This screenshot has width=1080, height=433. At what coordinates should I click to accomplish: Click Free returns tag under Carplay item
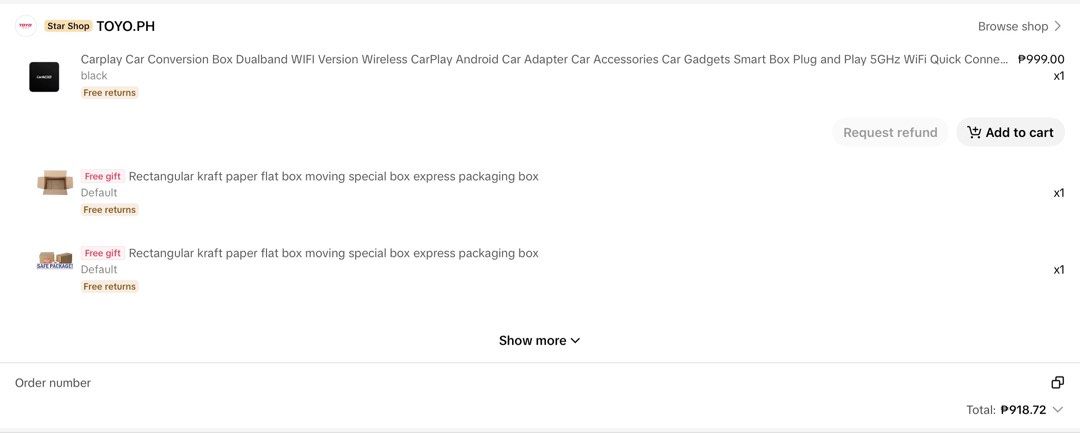tap(110, 93)
